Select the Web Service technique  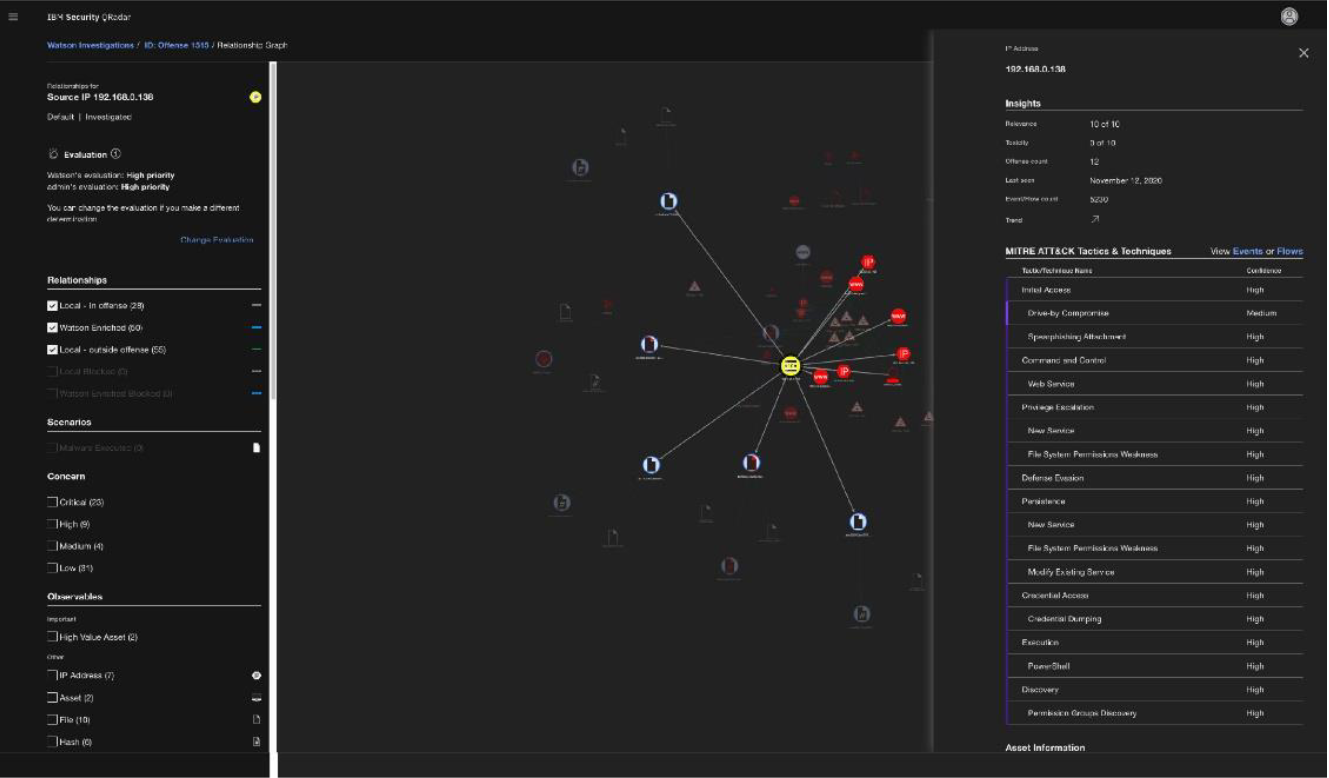1154,384
